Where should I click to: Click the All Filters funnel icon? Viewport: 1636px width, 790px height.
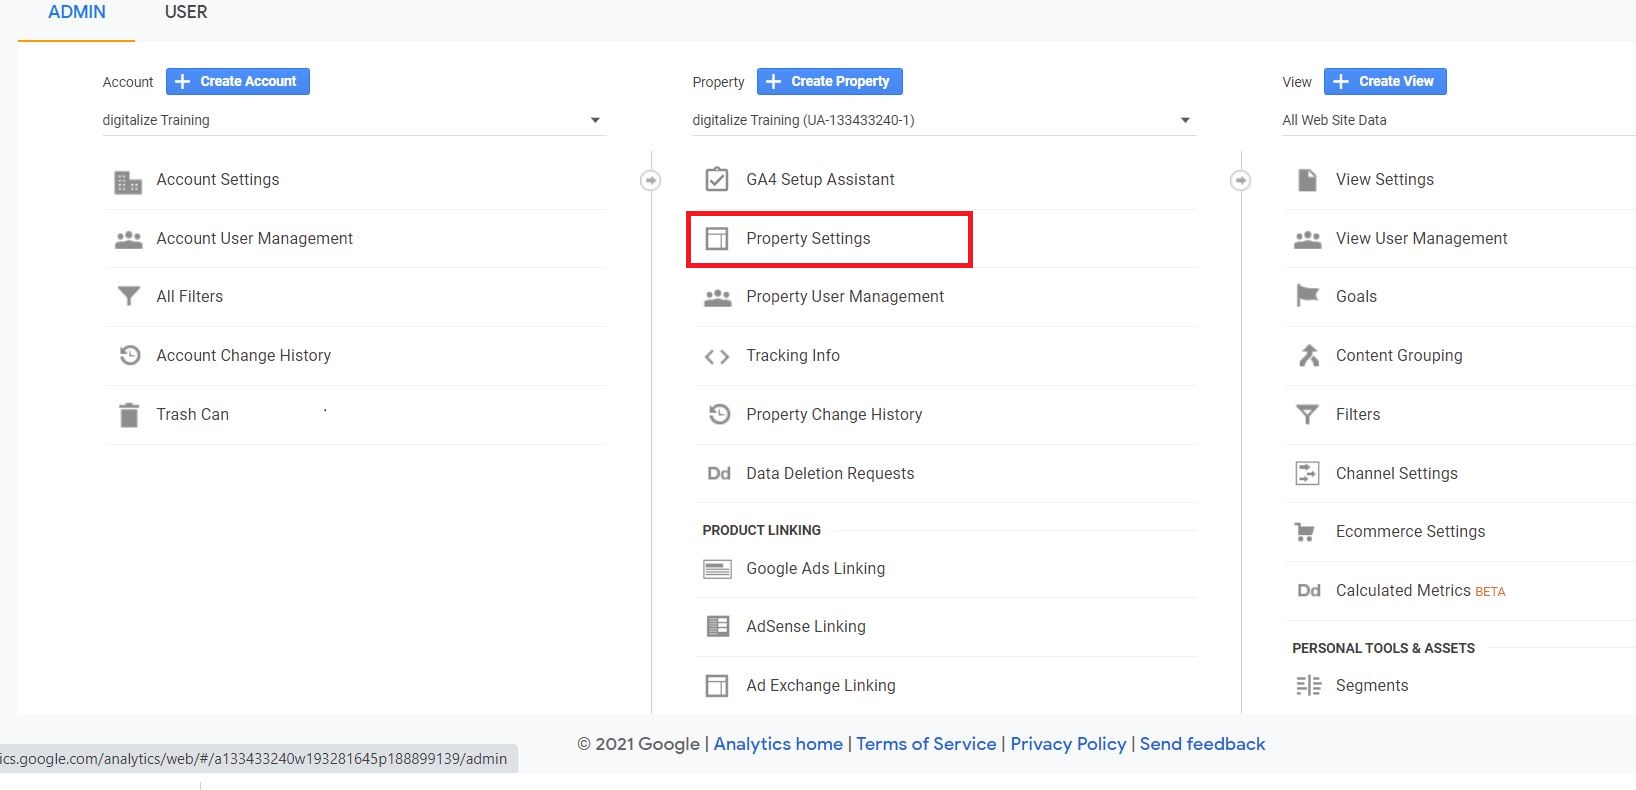(x=129, y=297)
